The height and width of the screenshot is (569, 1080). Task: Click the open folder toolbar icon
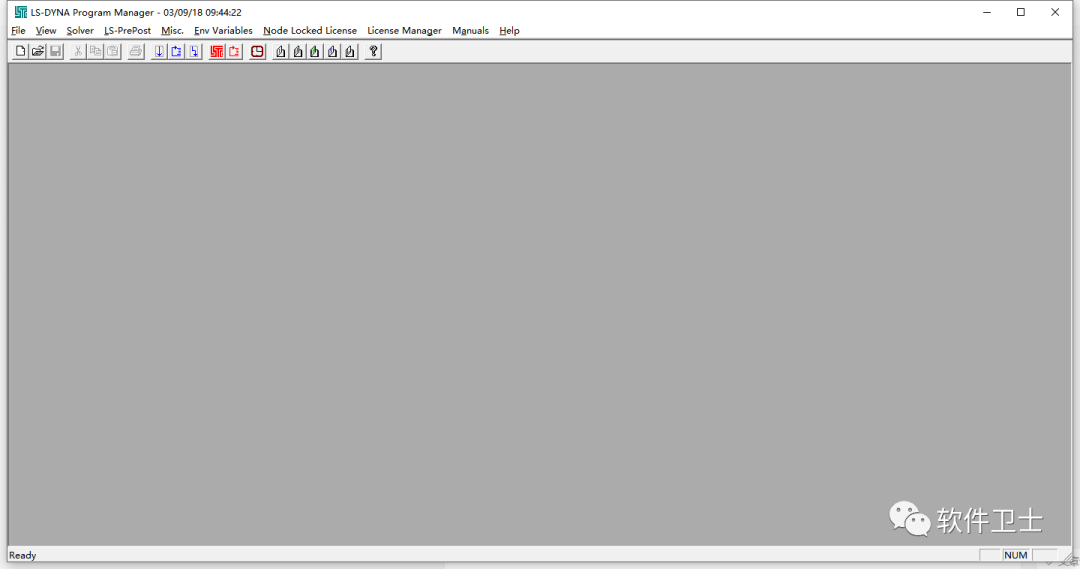38,52
